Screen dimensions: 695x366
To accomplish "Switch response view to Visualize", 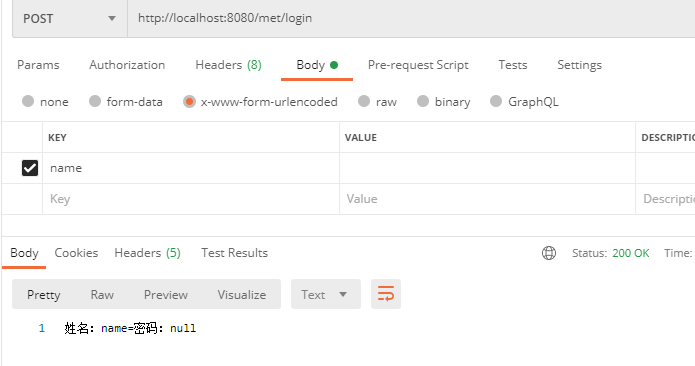I will [242, 295].
